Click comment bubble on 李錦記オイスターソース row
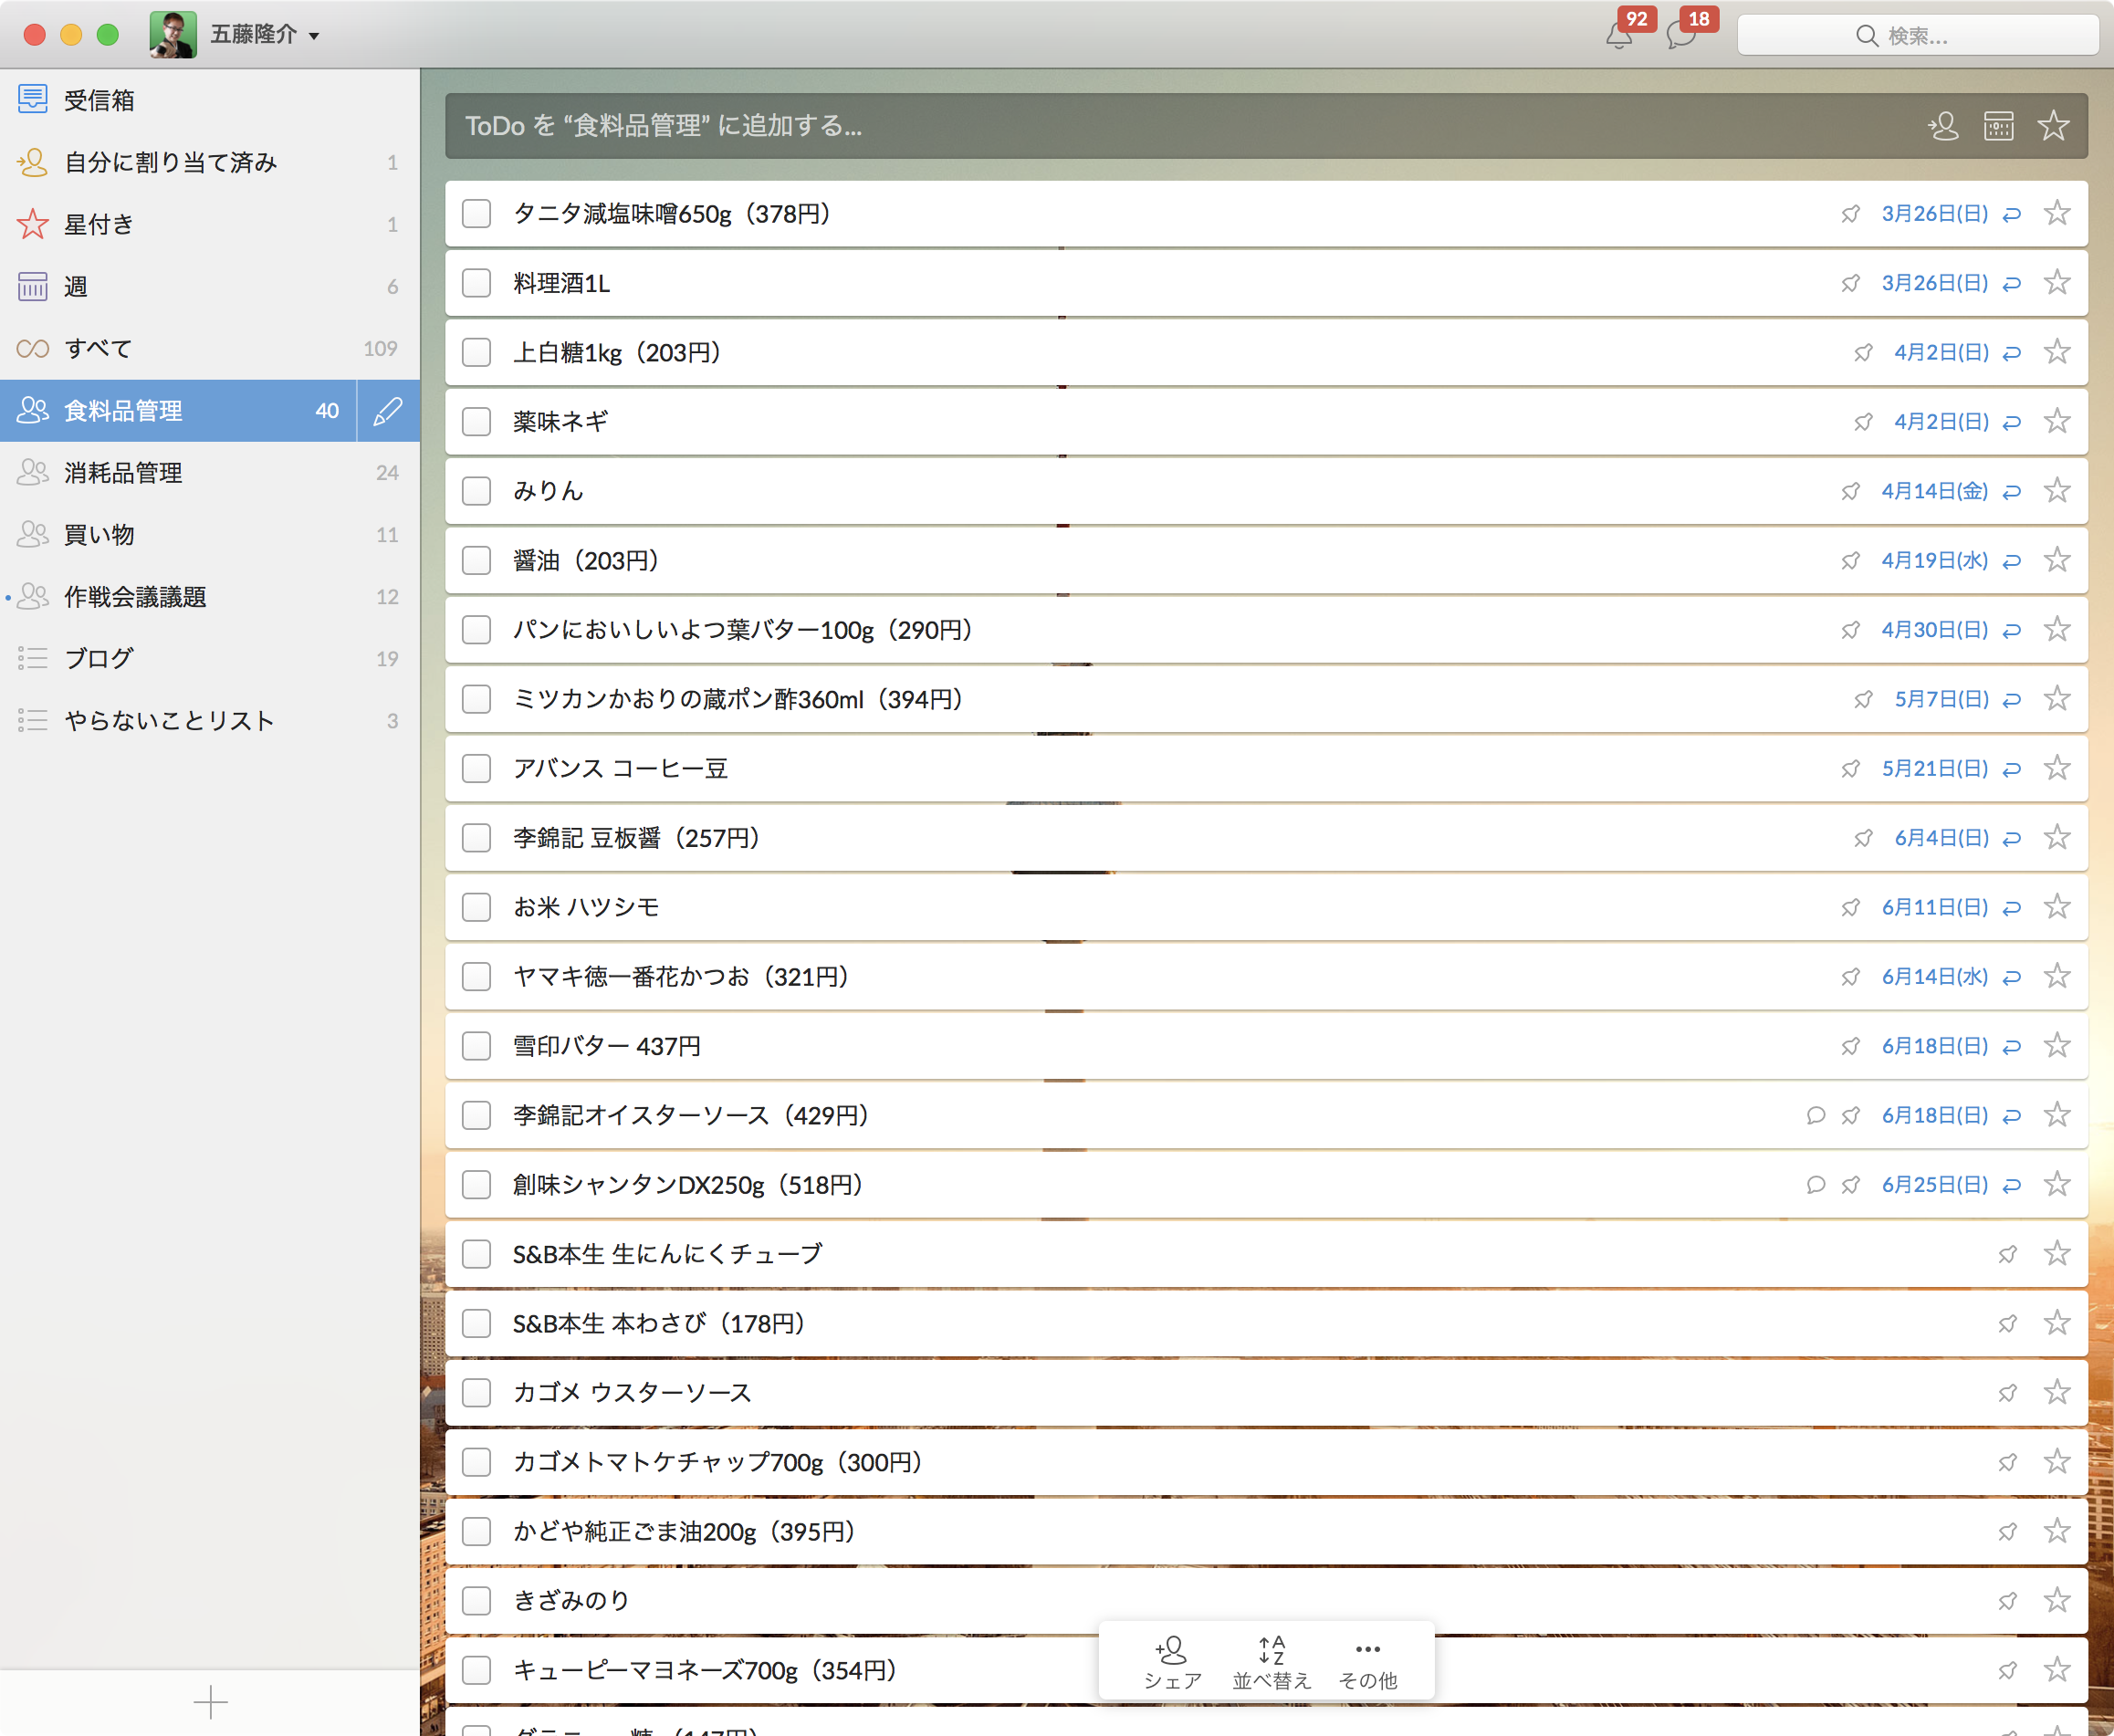This screenshot has height=1736, width=2114. (x=1816, y=1115)
